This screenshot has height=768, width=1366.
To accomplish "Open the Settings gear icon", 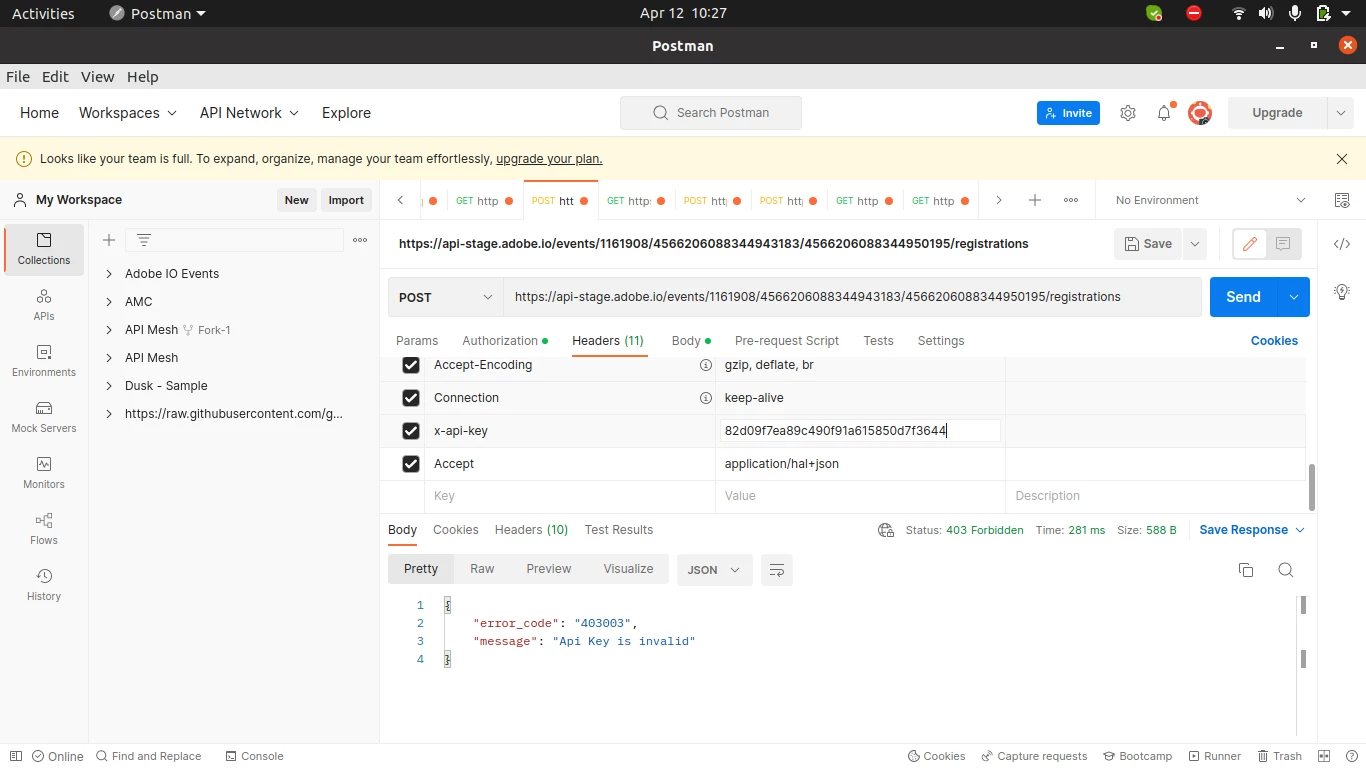I will click(1128, 113).
